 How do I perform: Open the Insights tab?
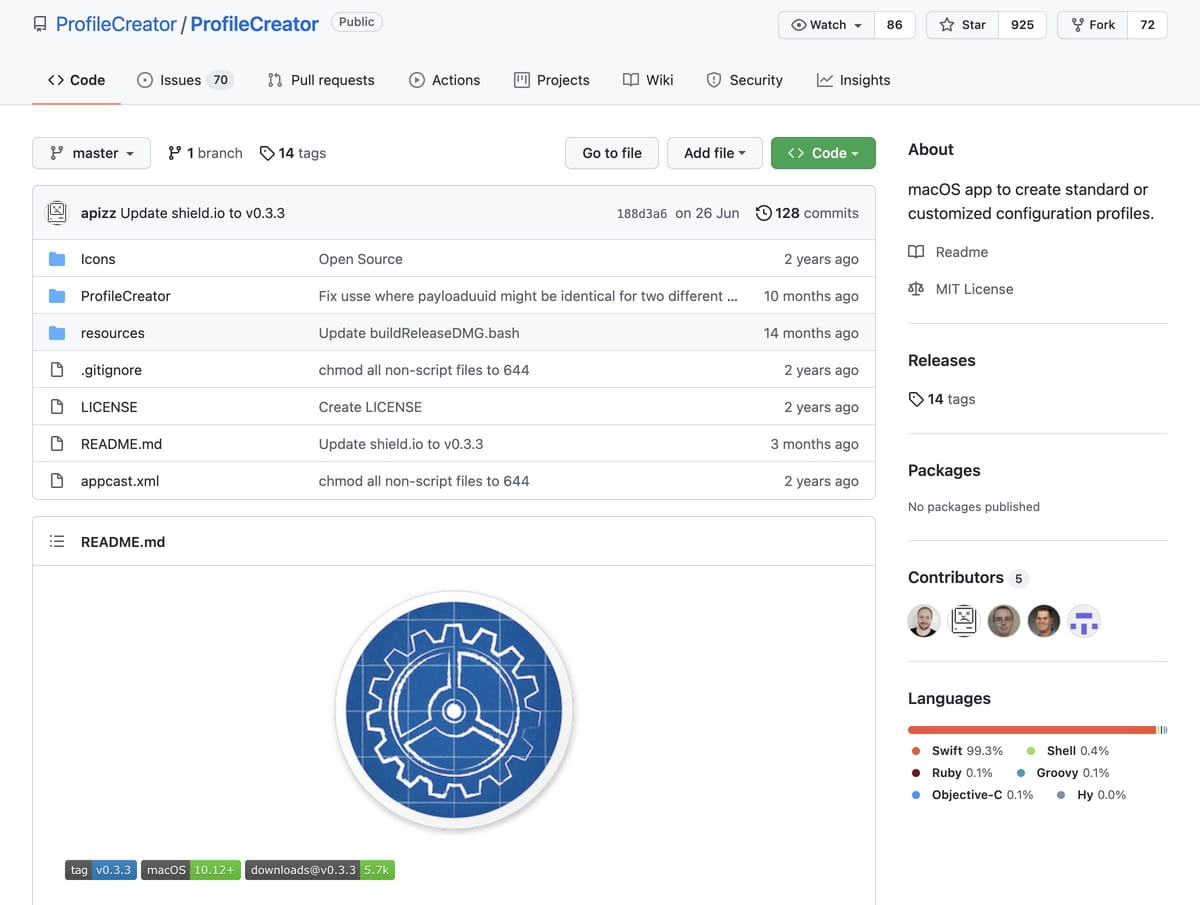click(853, 80)
